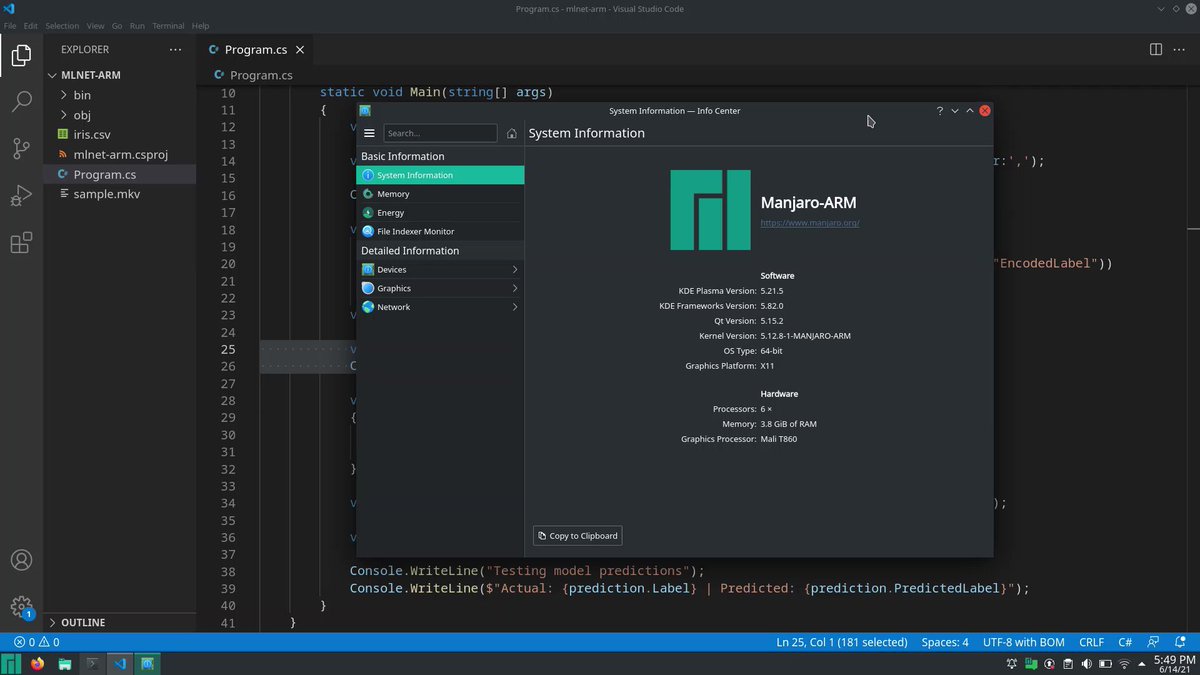Open Source Control view in VS Code
This screenshot has height=675, width=1200.
21,149
